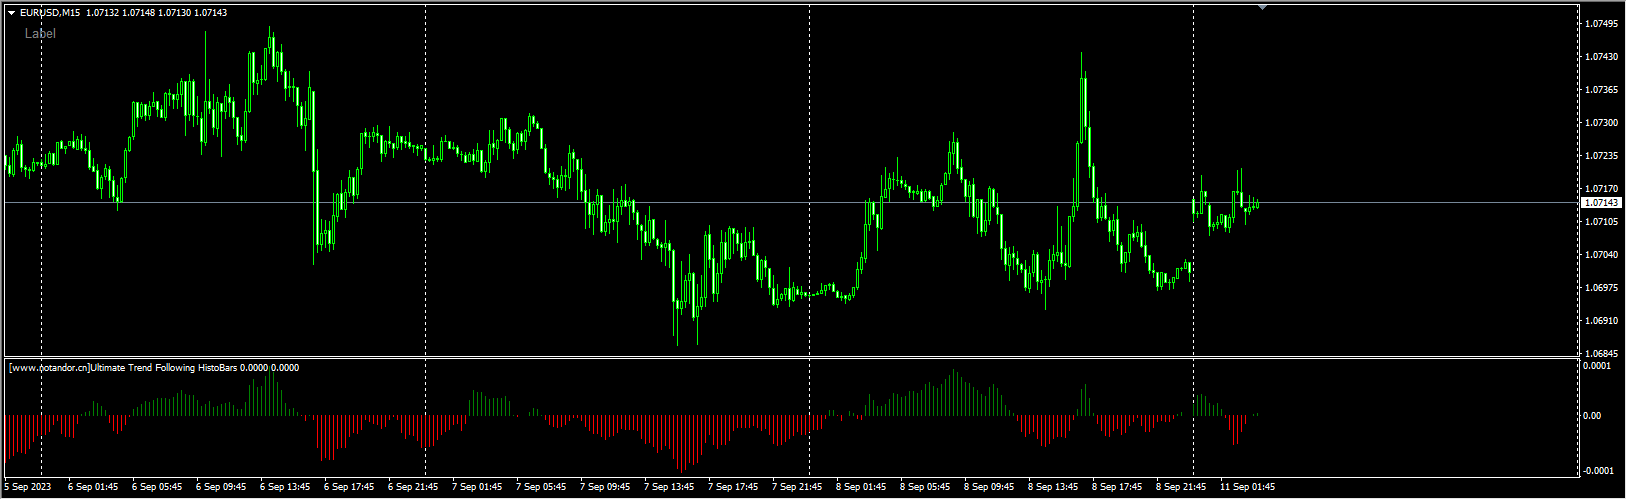This screenshot has height=500, width=1627.
Task: Click the '11 Sep 01:45' time label
Action: [1247, 487]
